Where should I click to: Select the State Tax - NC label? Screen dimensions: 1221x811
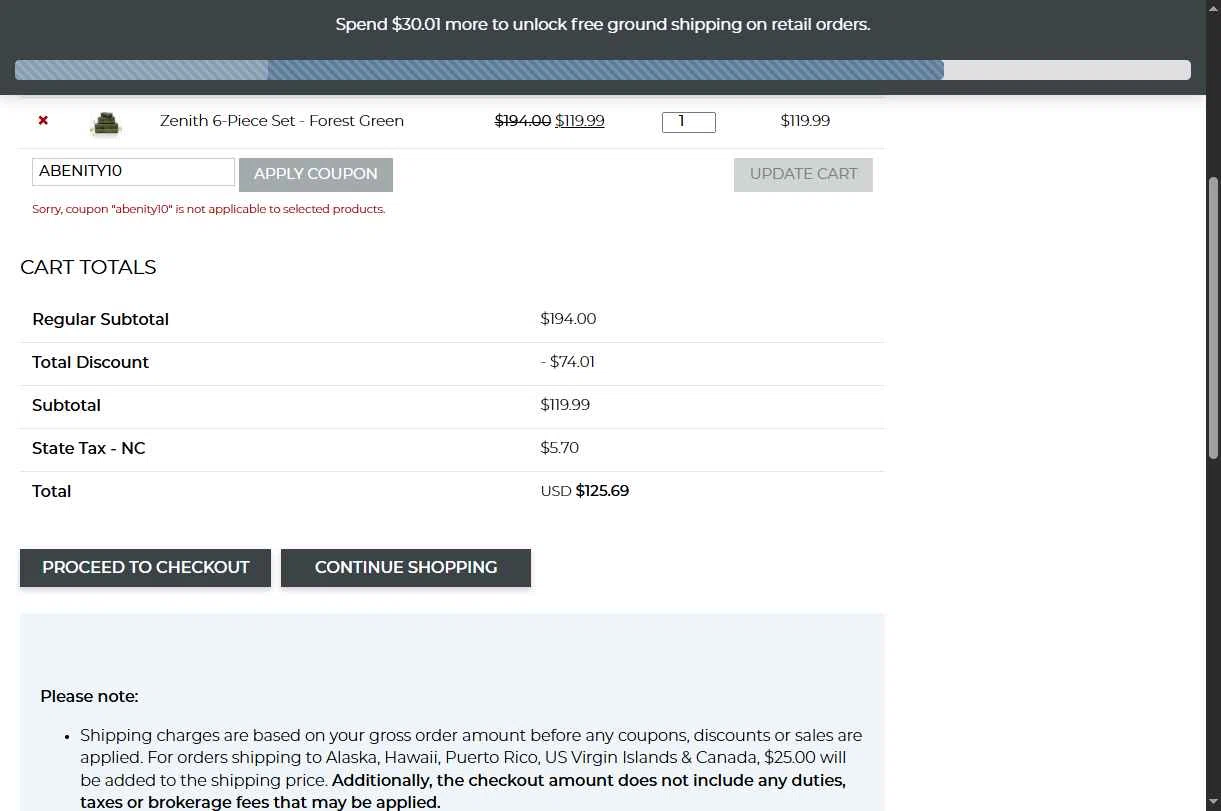[x=88, y=448]
